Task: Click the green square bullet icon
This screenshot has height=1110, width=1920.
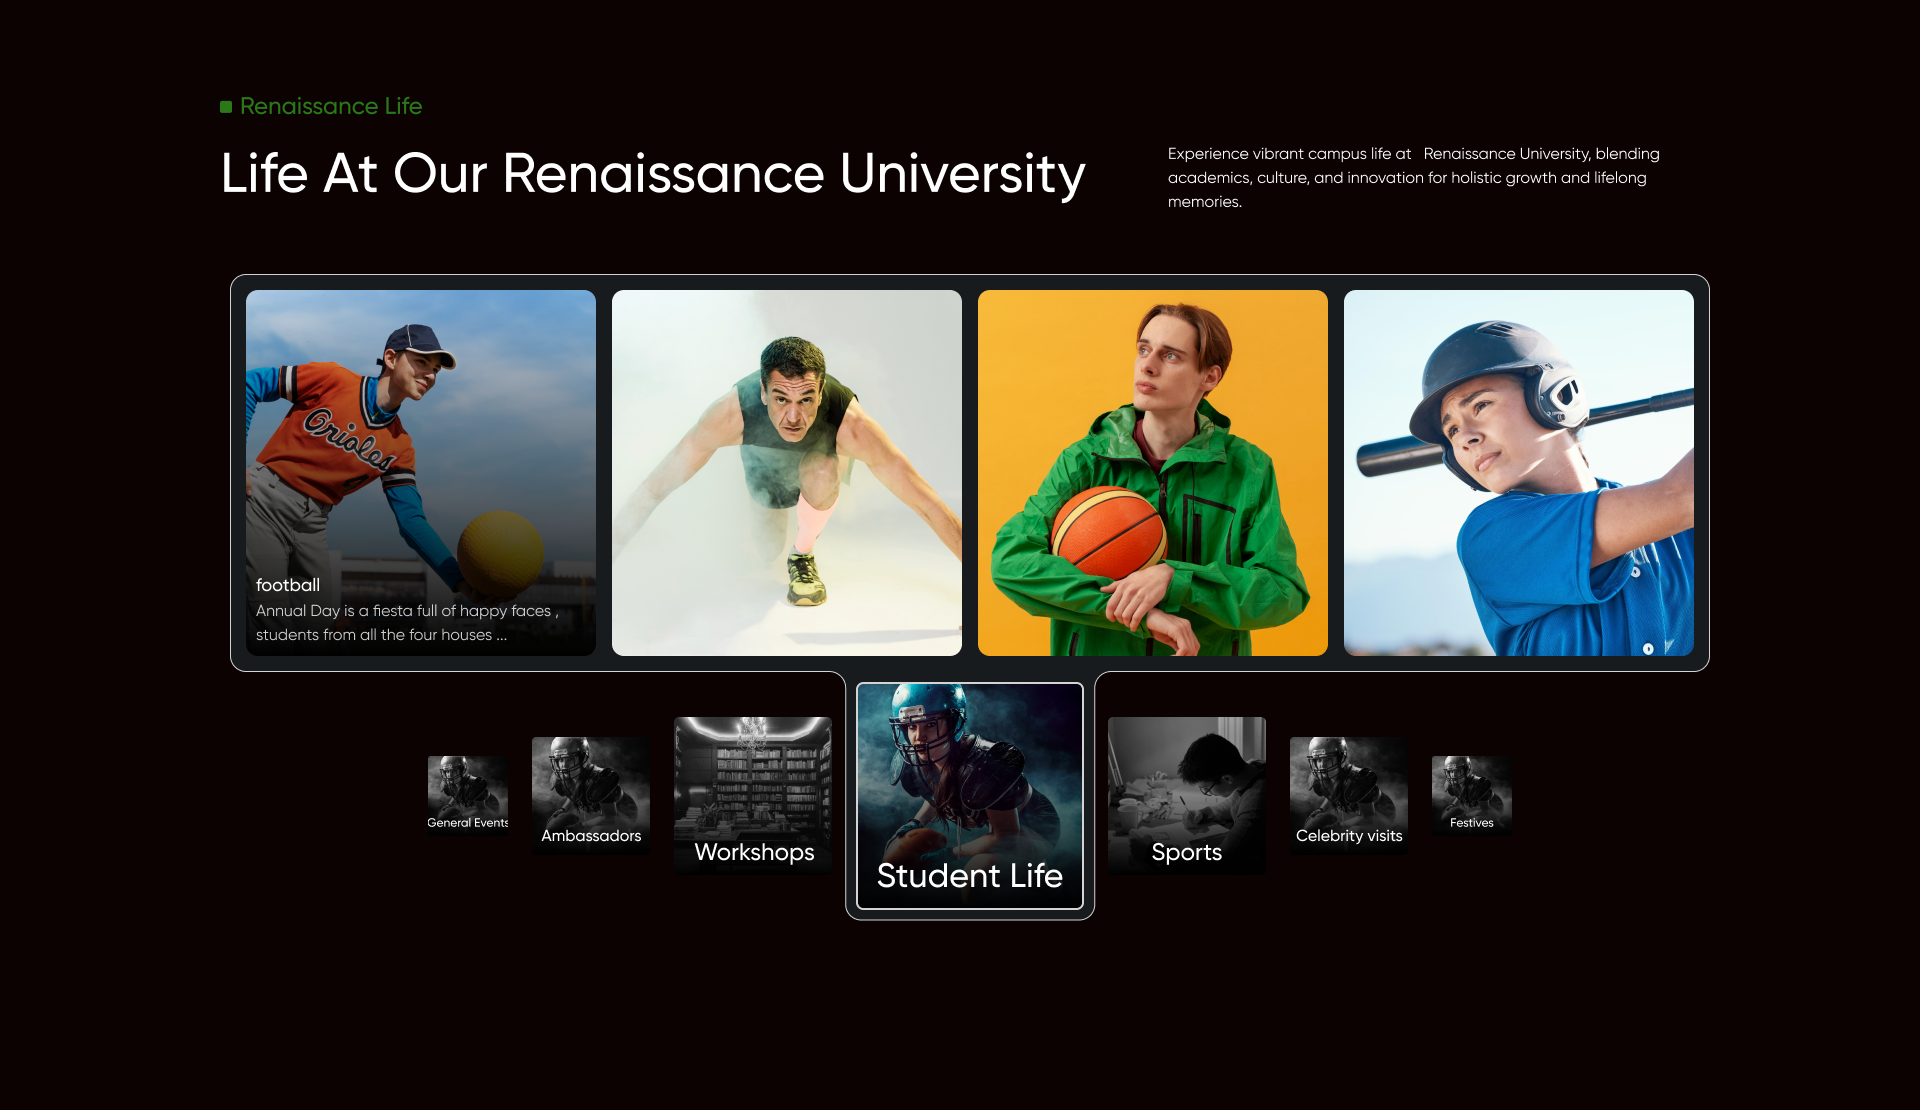Action: coord(226,107)
